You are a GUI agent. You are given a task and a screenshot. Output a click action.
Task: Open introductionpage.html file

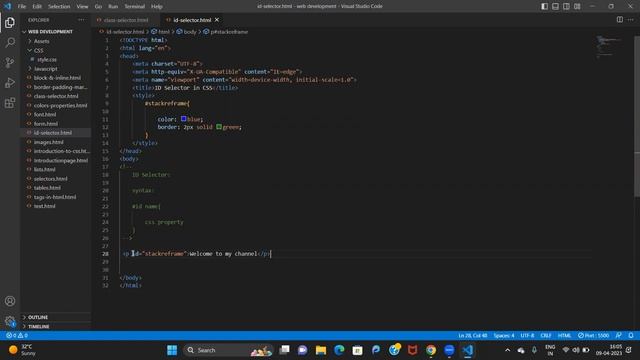60,160
